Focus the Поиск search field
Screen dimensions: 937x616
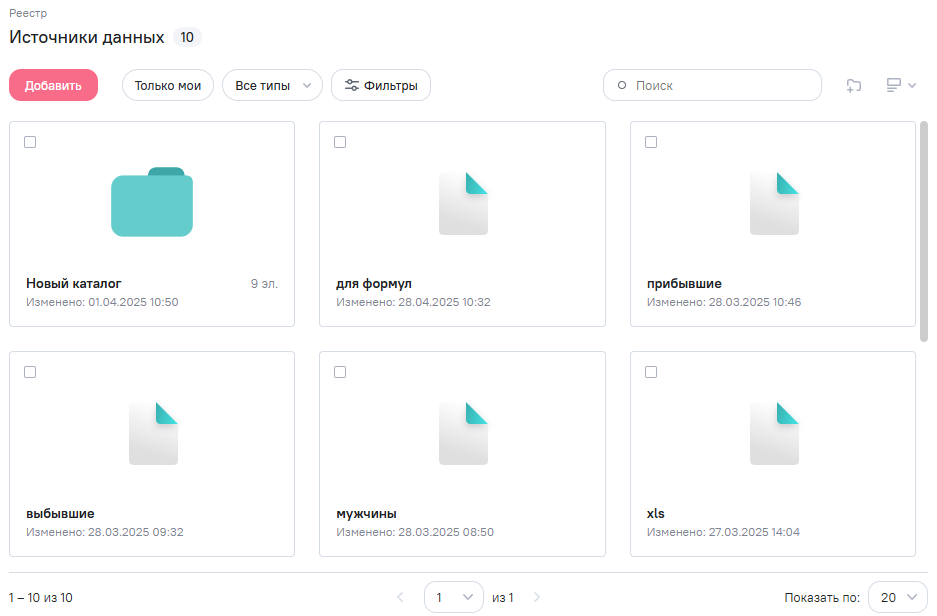point(720,86)
